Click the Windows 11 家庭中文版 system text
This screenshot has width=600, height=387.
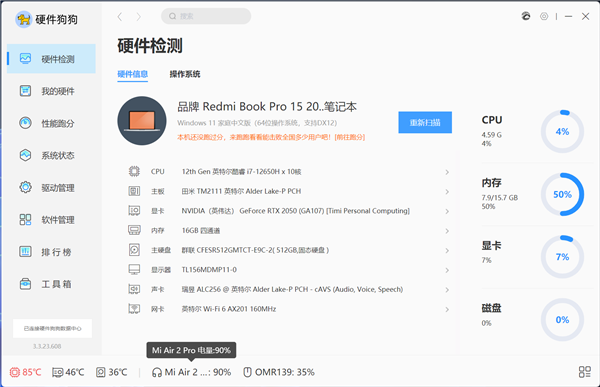tap(257, 123)
